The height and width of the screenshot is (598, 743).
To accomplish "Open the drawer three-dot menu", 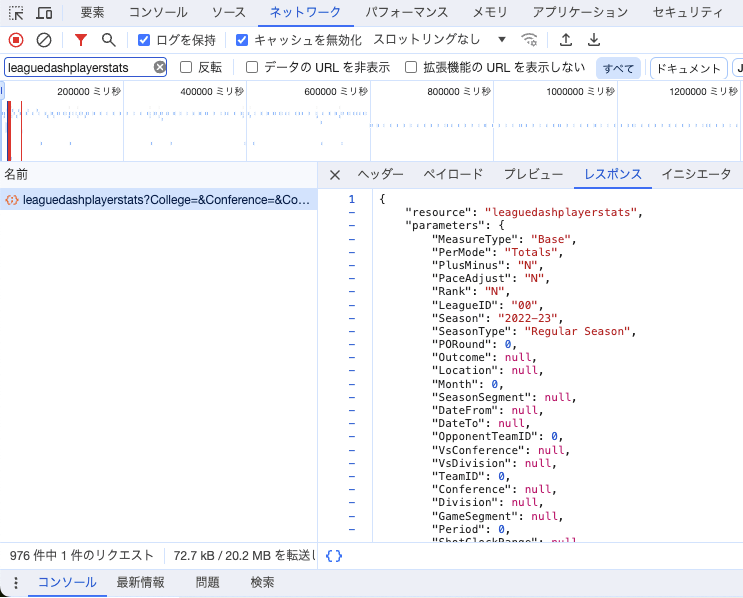I will (16, 582).
